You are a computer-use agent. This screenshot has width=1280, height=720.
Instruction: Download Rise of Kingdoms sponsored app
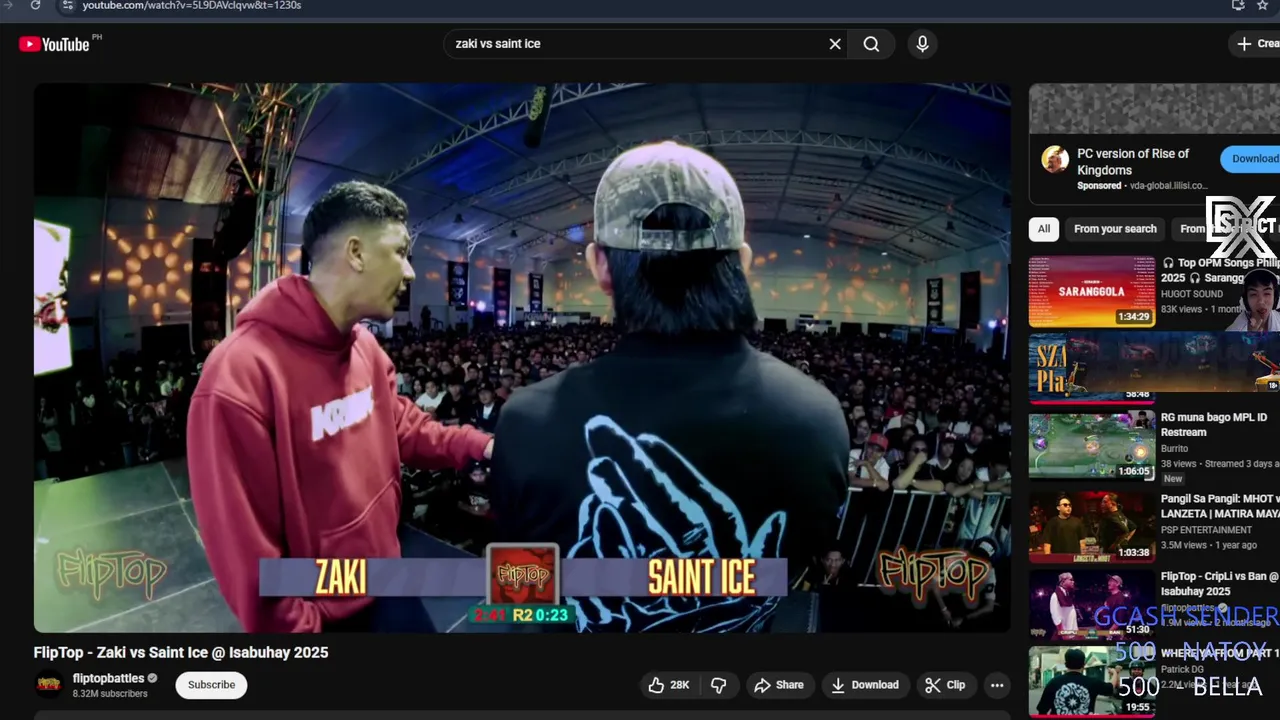tap(1252, 159)
